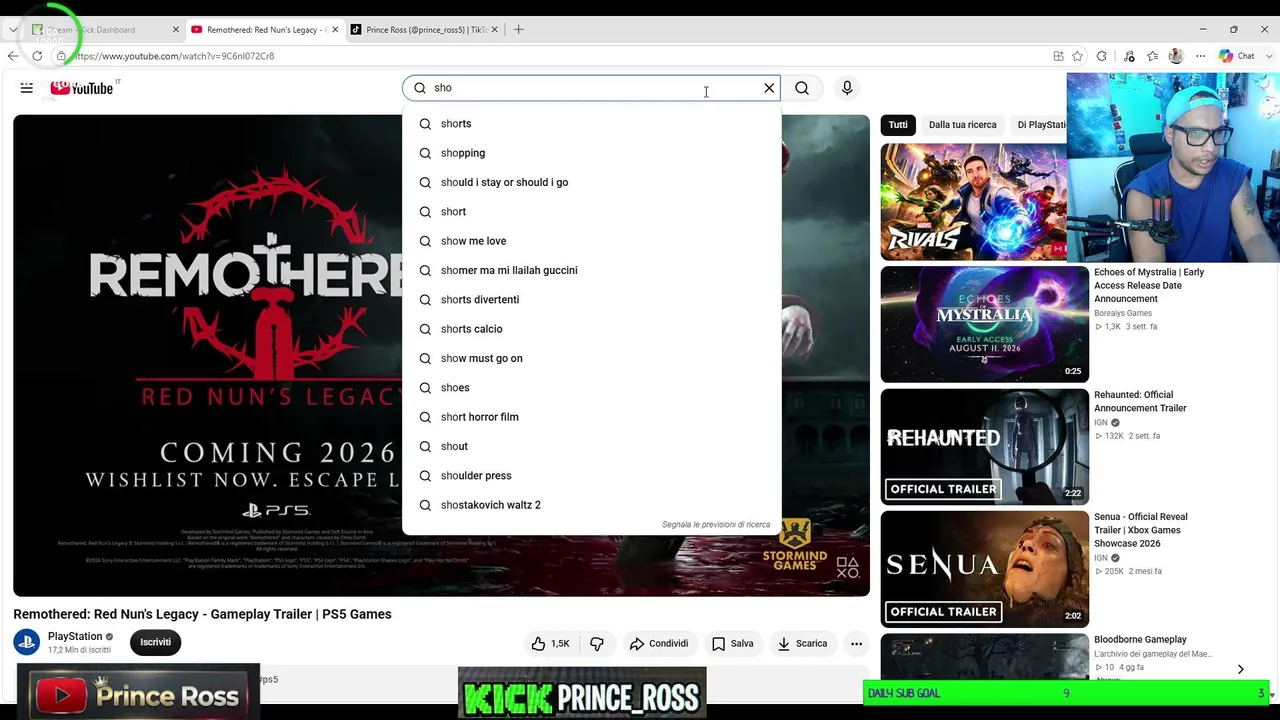
Task: Open "Segnala le previsioni di ricerca" link
Action: point(716,525)
